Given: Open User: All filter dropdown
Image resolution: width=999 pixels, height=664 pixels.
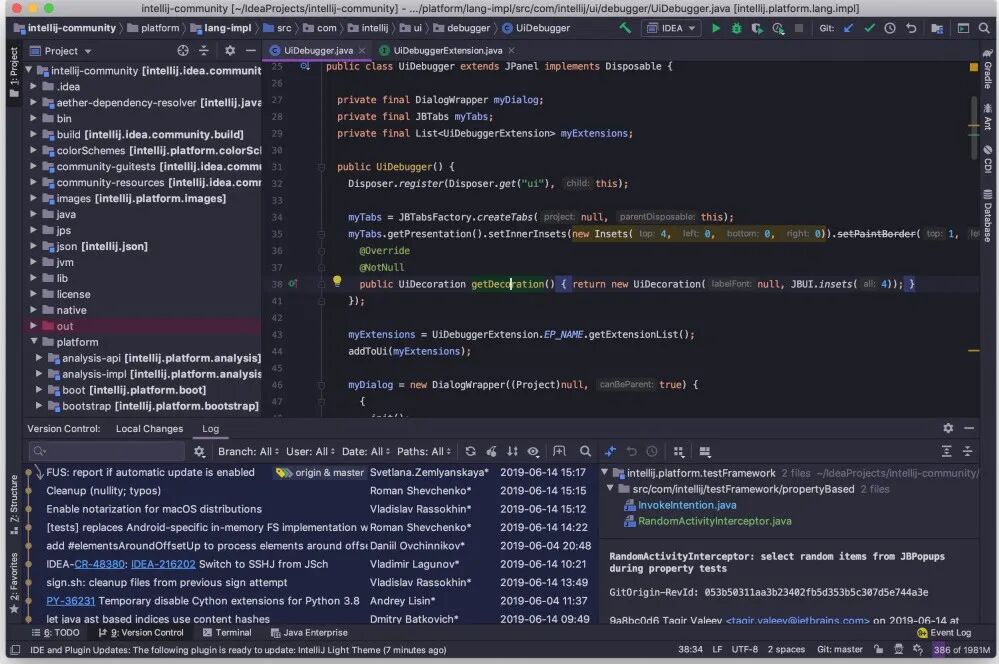Looking at the screenshot, I should tap(311, 451).
